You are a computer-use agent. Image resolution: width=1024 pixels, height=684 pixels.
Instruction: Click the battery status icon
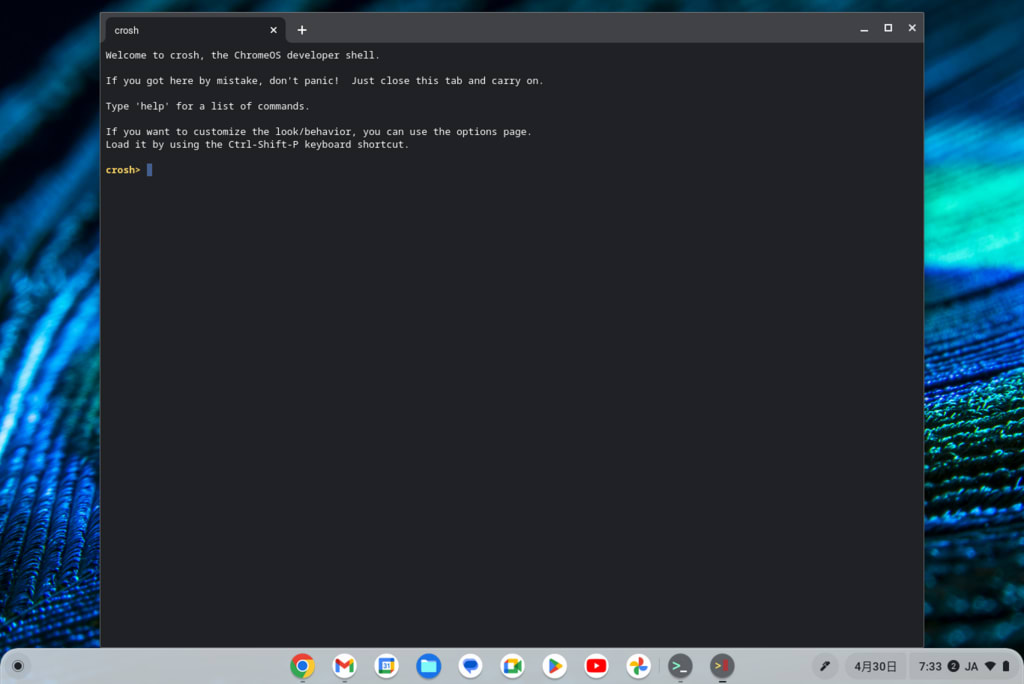[x=1006, y=666]
